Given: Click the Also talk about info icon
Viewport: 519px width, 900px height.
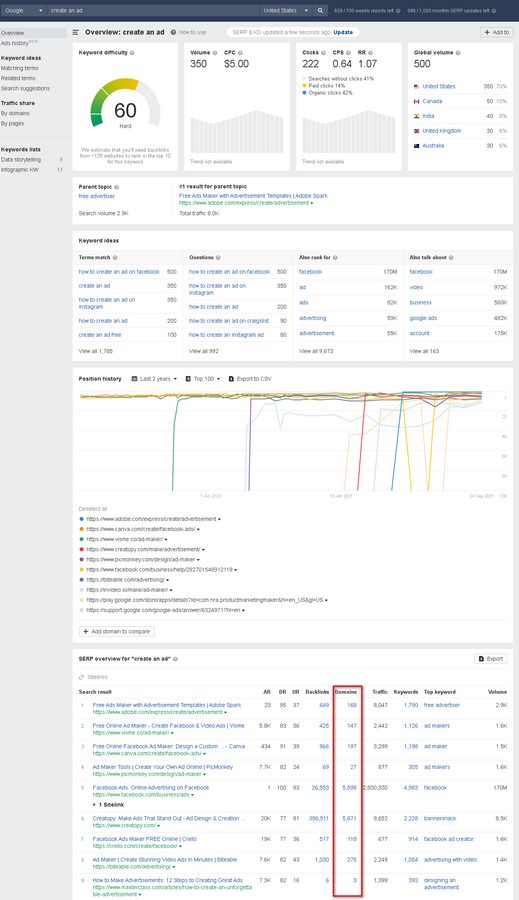Looking at the screenshot, I should 451,258.
